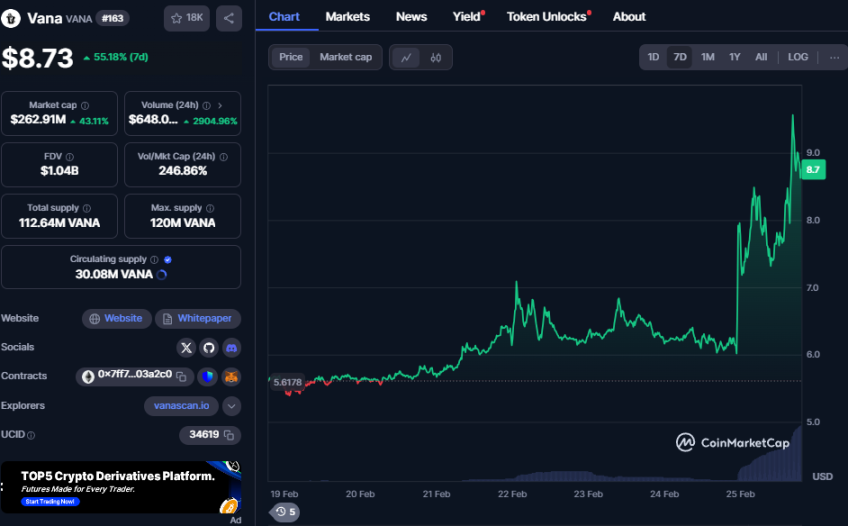
Task: Switch chart to line view
Action: pyautogui.click(x=406, y=57)
